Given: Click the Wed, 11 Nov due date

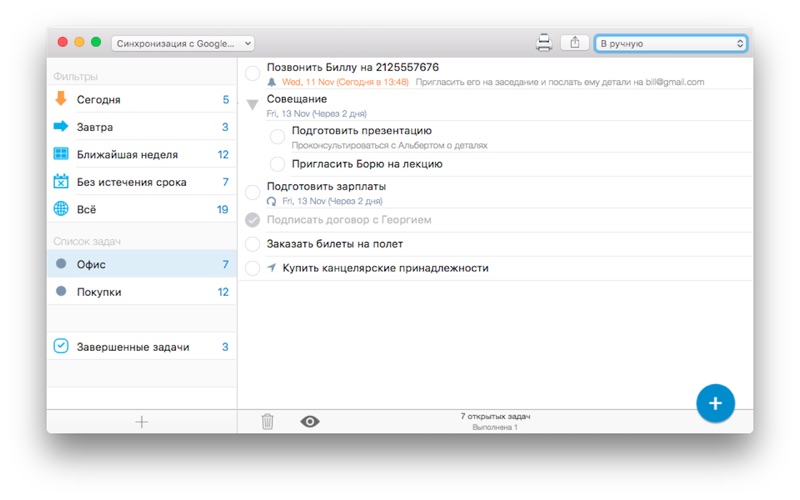Looking at the screenshot, I should [x=345, y=82].
